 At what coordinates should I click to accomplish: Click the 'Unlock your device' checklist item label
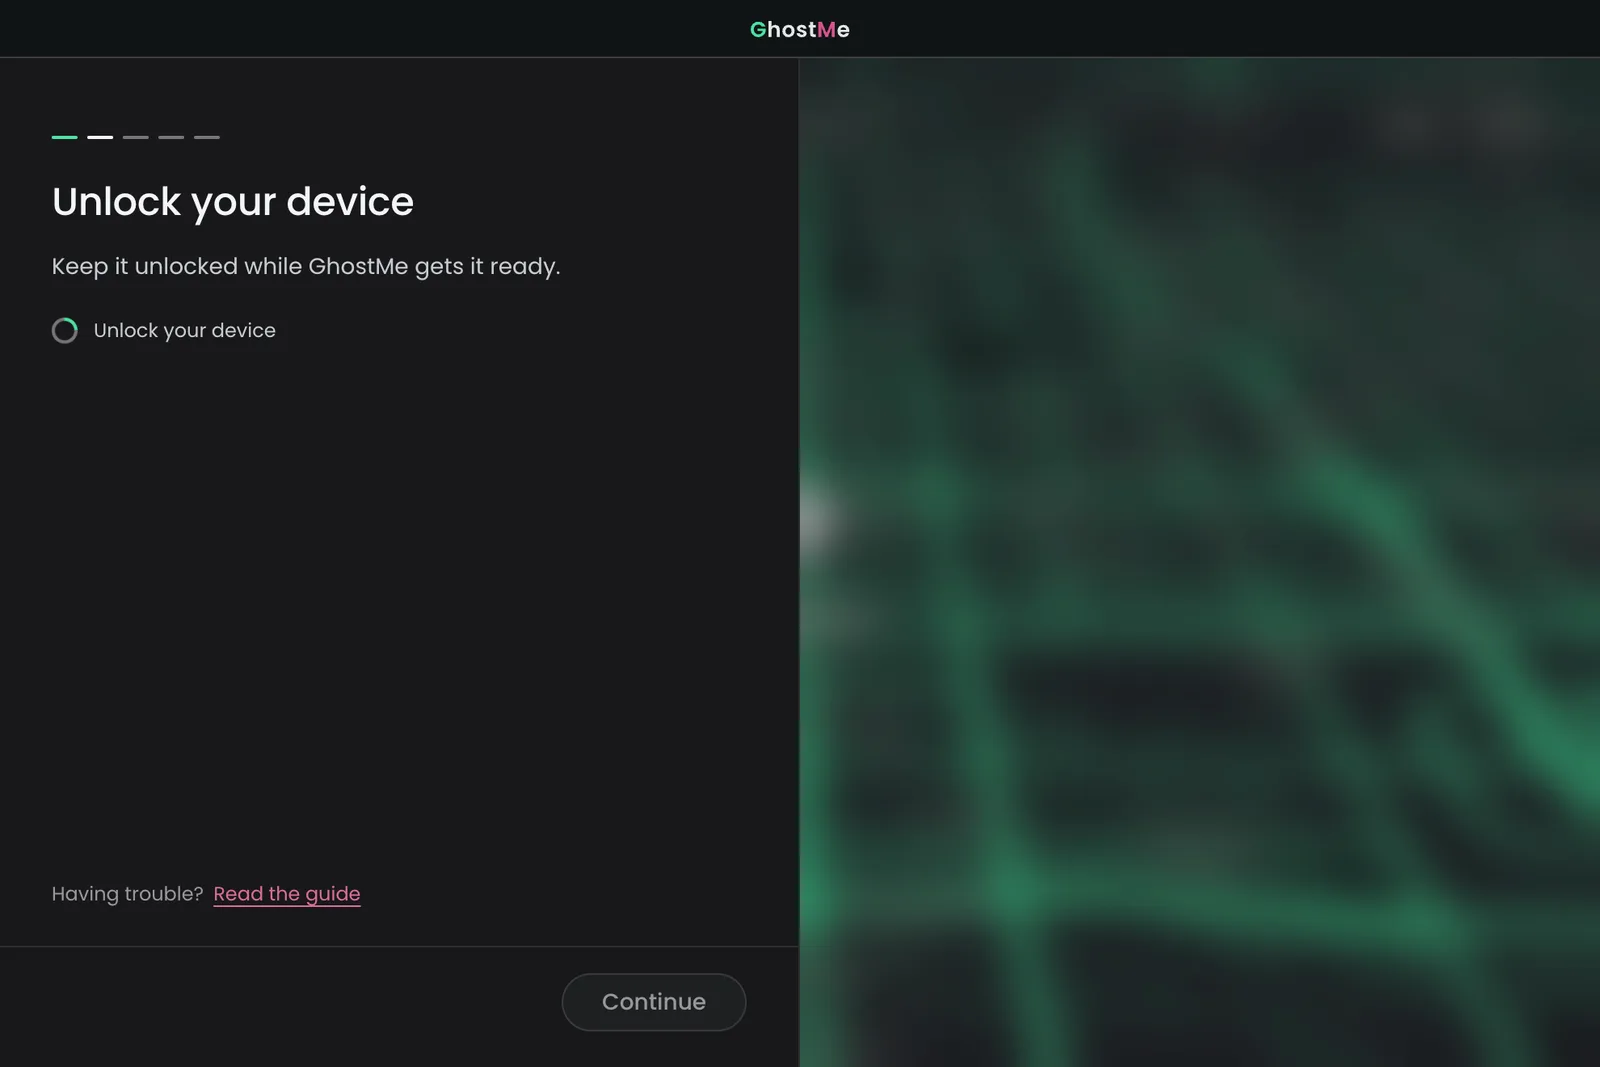pos(185,331)
